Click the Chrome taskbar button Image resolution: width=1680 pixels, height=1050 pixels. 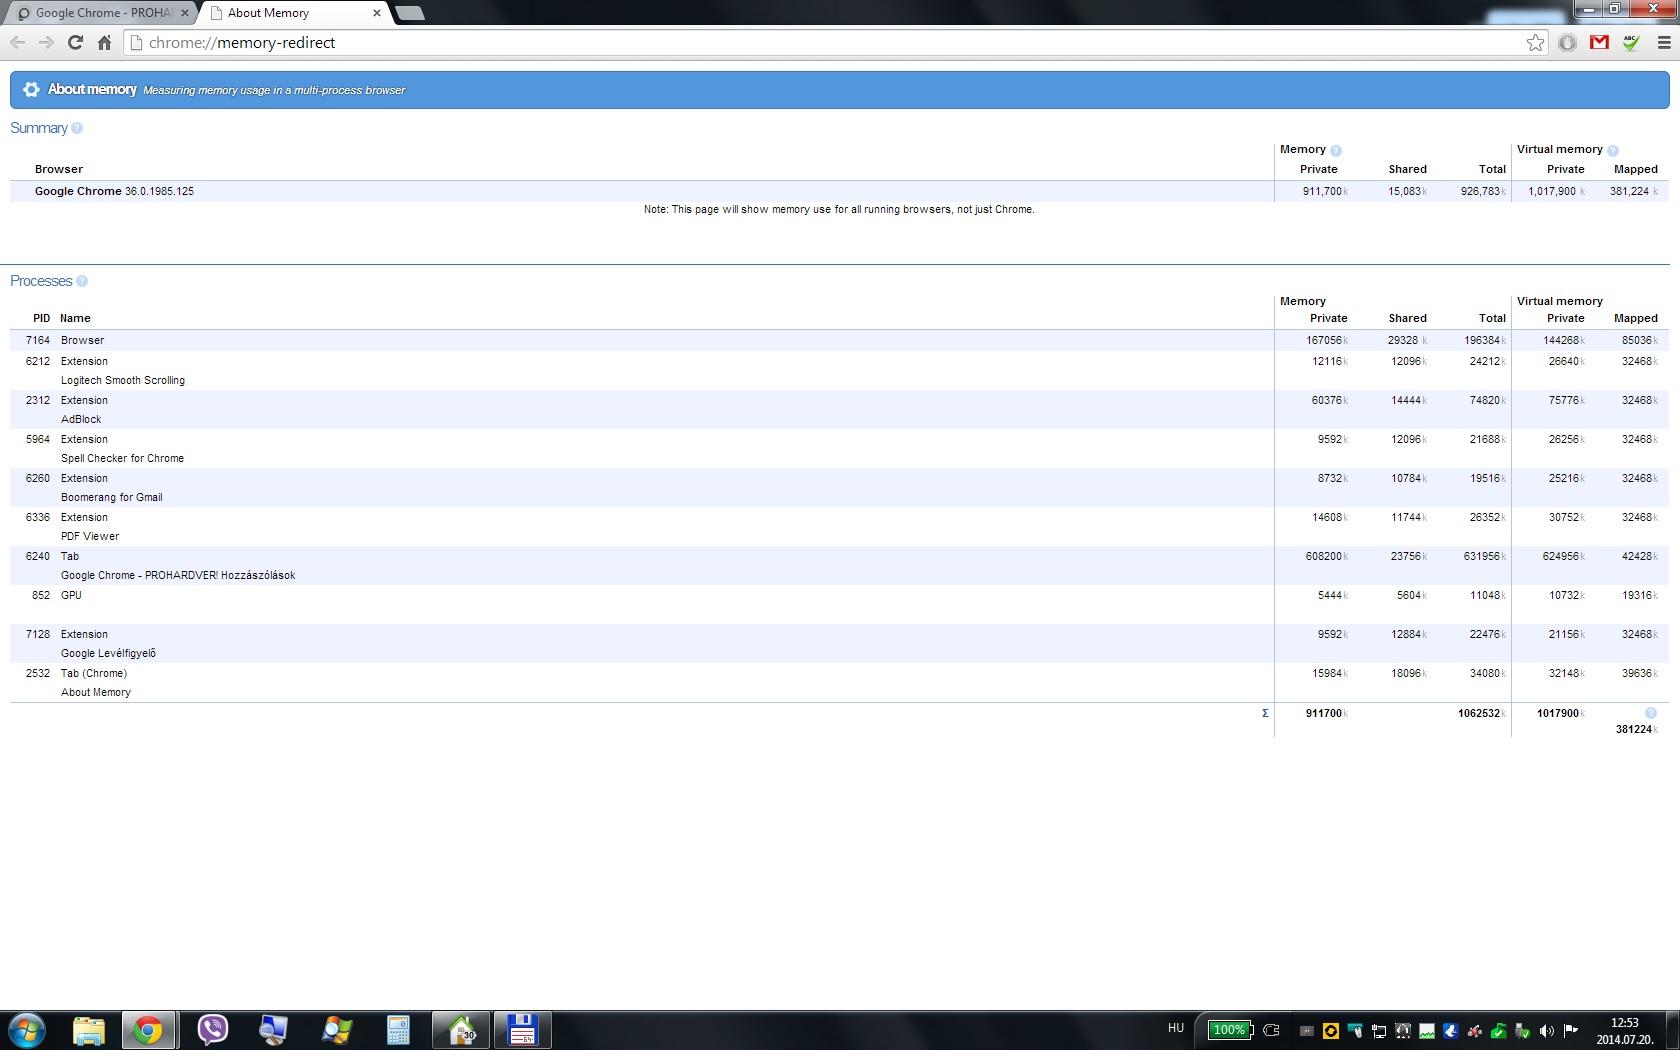pyautogui.click(x=149, y=1030)
